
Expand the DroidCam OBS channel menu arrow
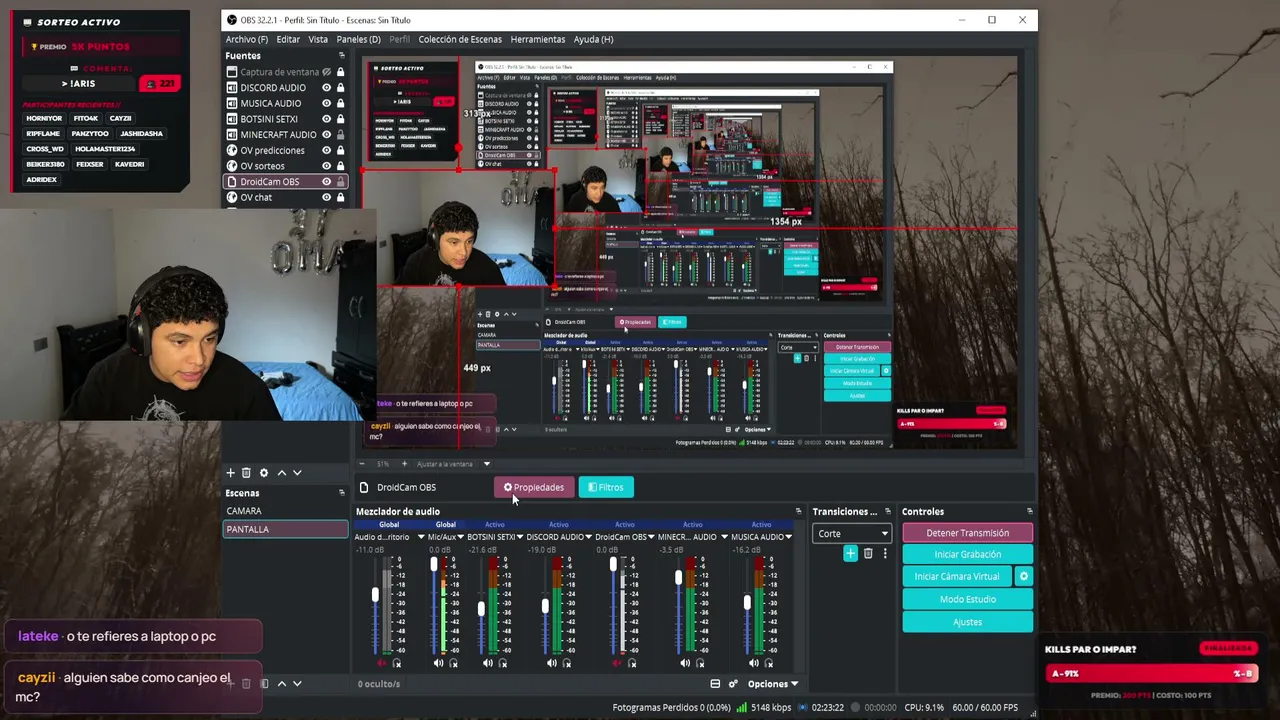tap(652, 537)
